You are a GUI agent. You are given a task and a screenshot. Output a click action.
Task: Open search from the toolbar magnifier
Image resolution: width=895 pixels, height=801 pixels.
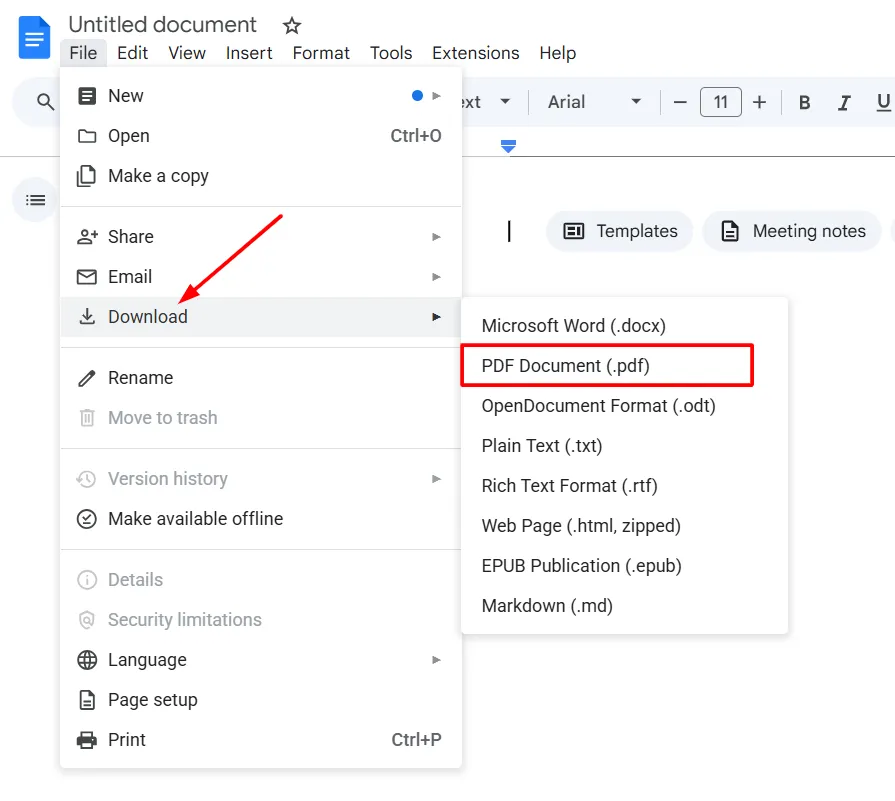point(42,102)
